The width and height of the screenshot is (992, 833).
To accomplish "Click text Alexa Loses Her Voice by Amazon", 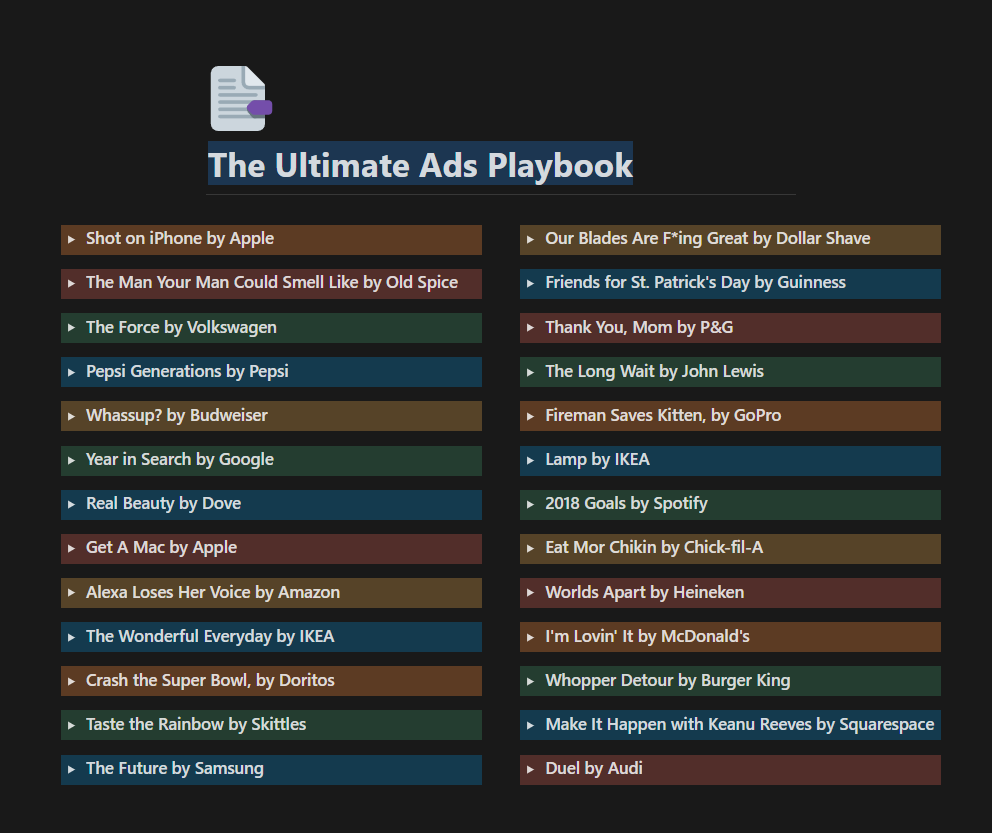I will click(x=213, y=592).
